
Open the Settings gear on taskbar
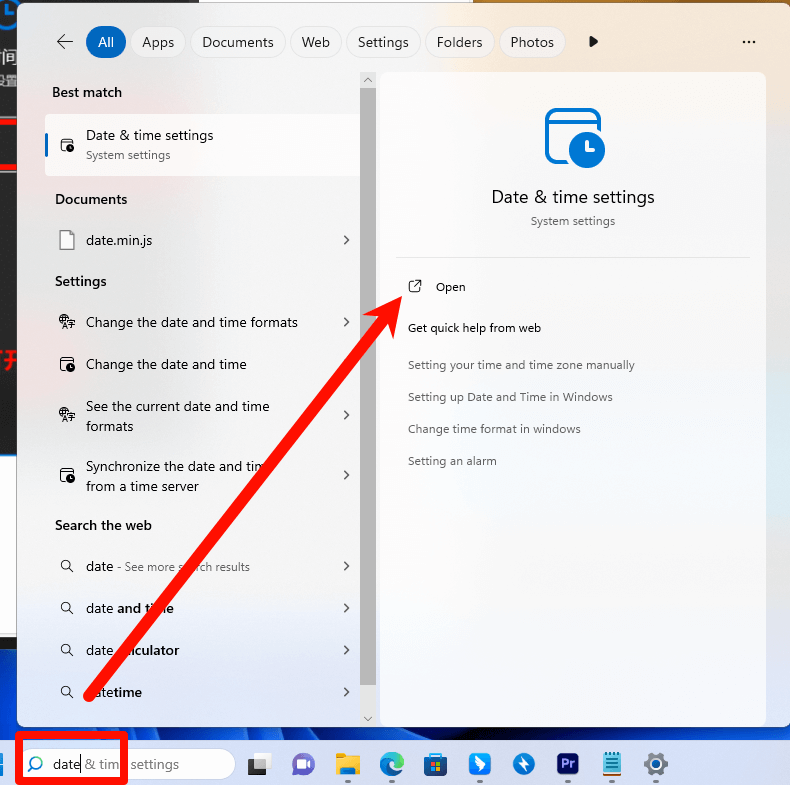[x=655, y=764]
